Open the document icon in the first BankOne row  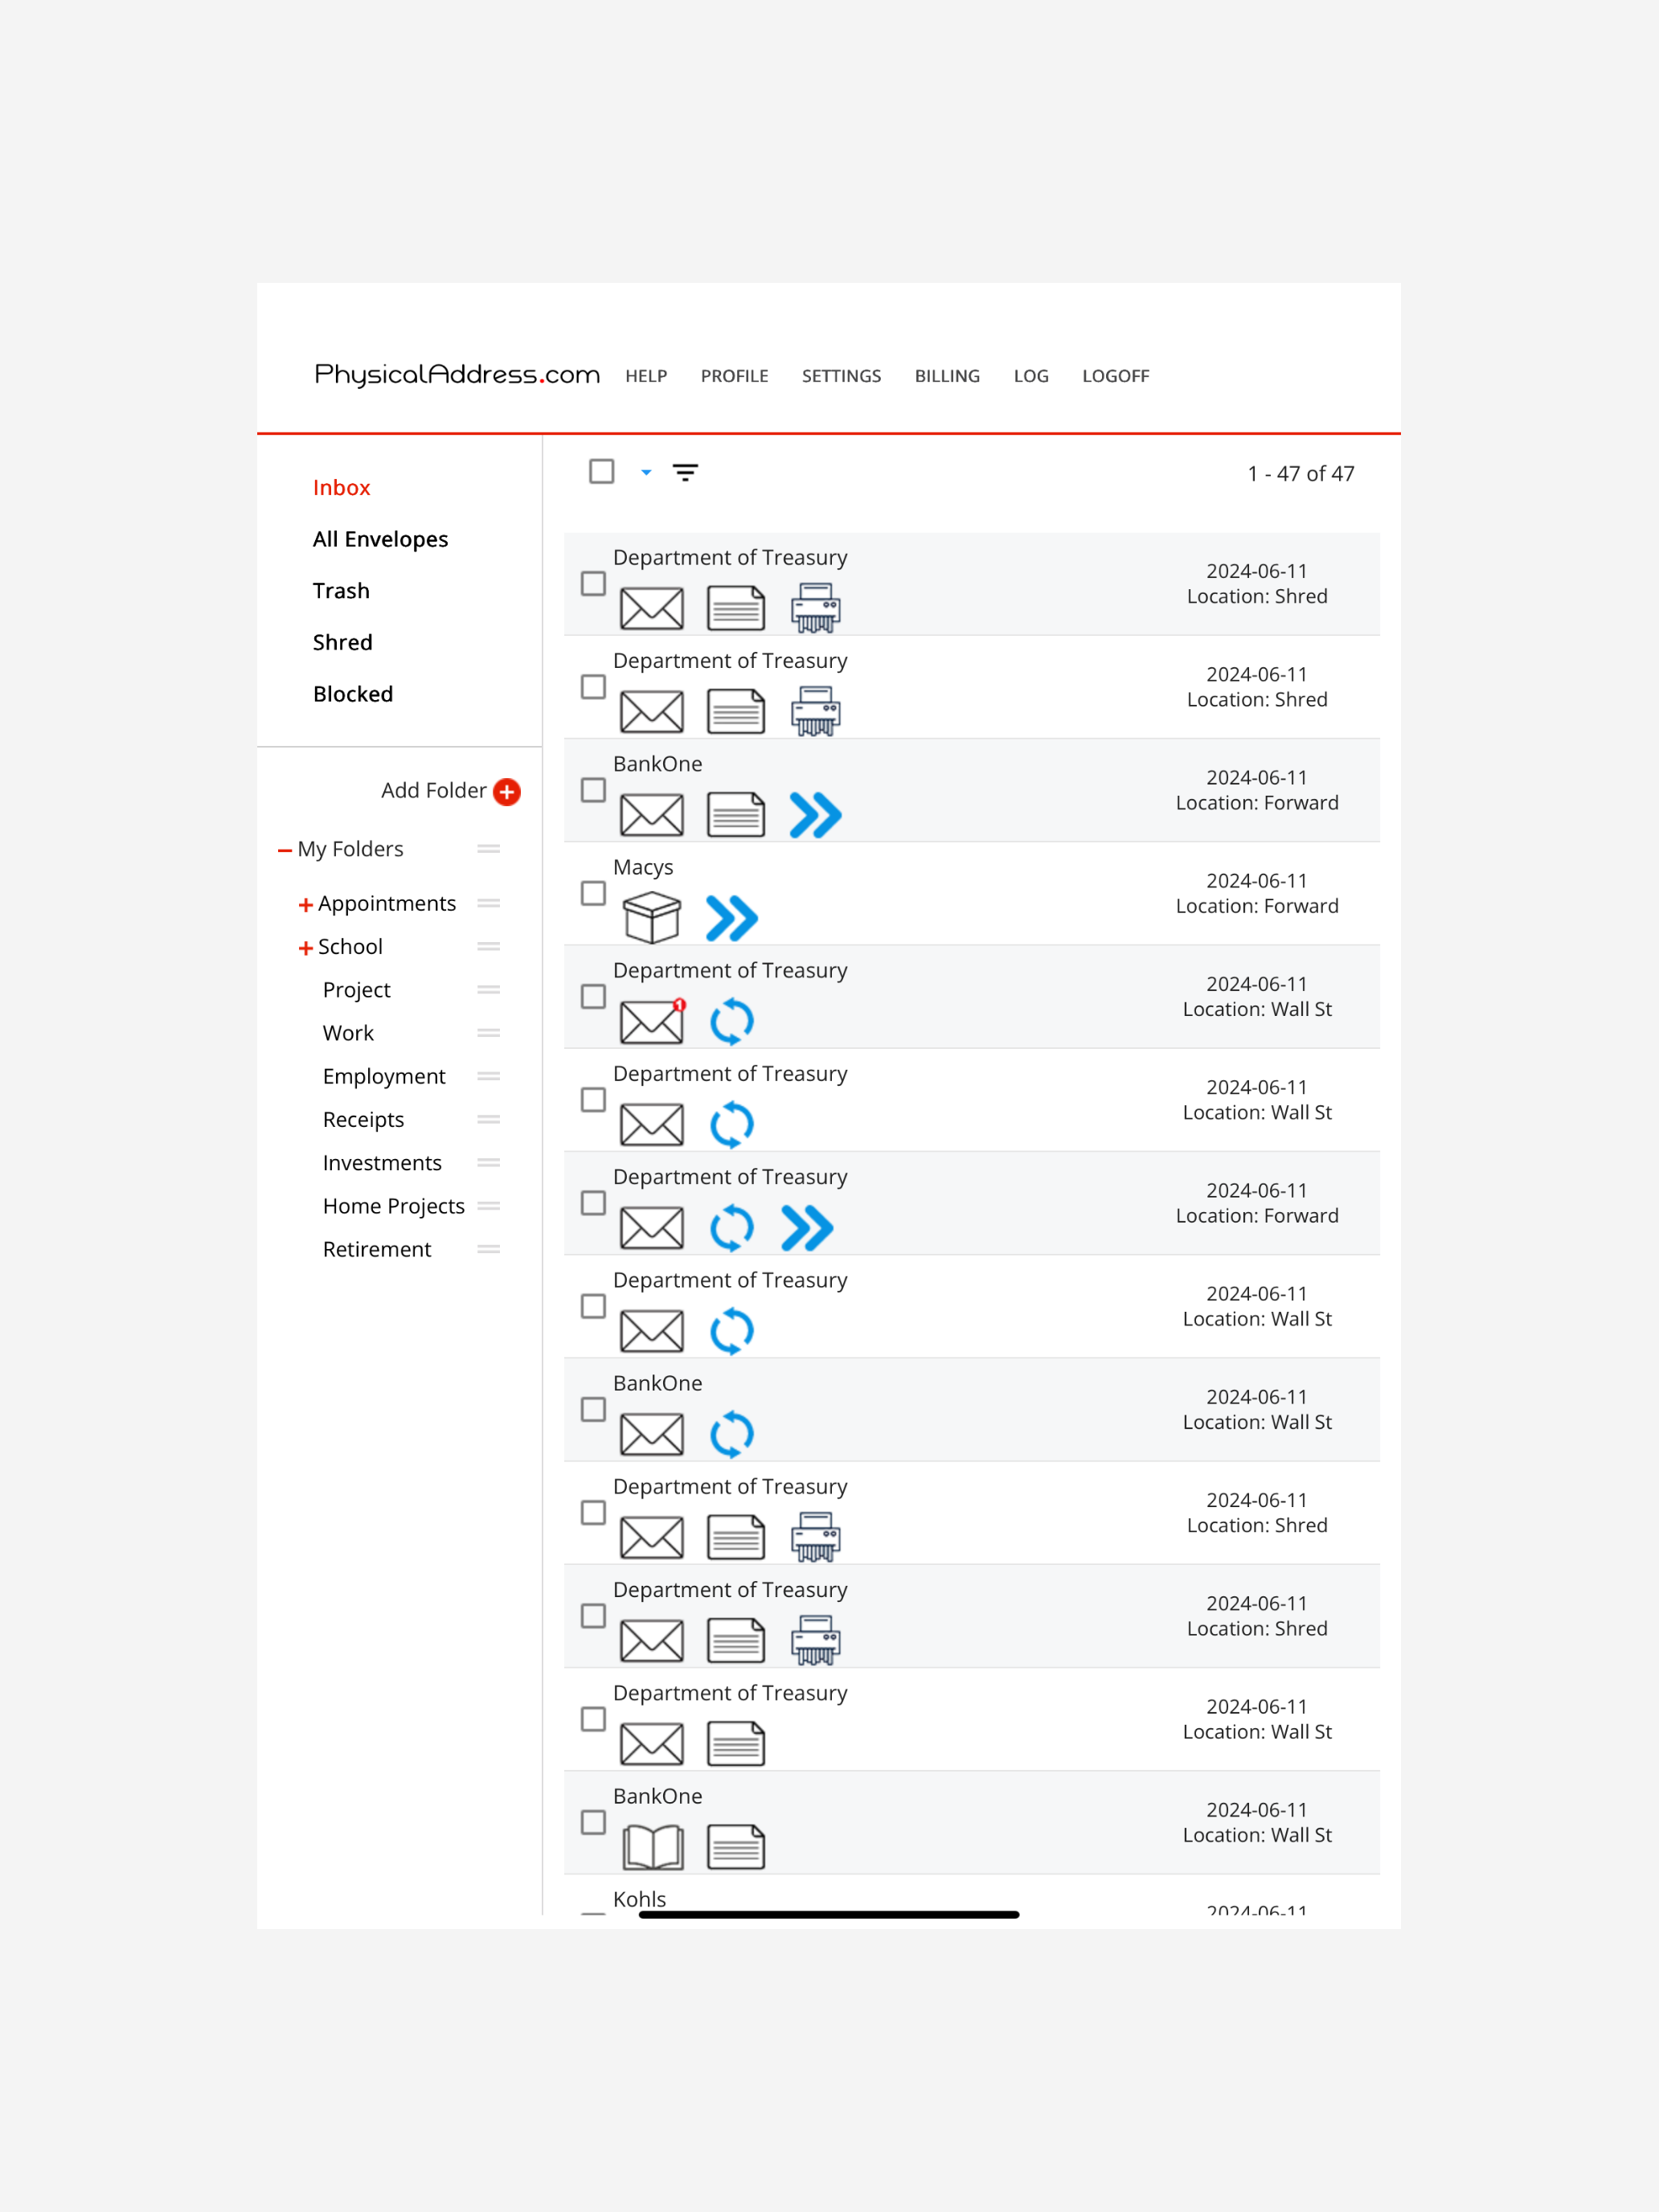(736, 815)
